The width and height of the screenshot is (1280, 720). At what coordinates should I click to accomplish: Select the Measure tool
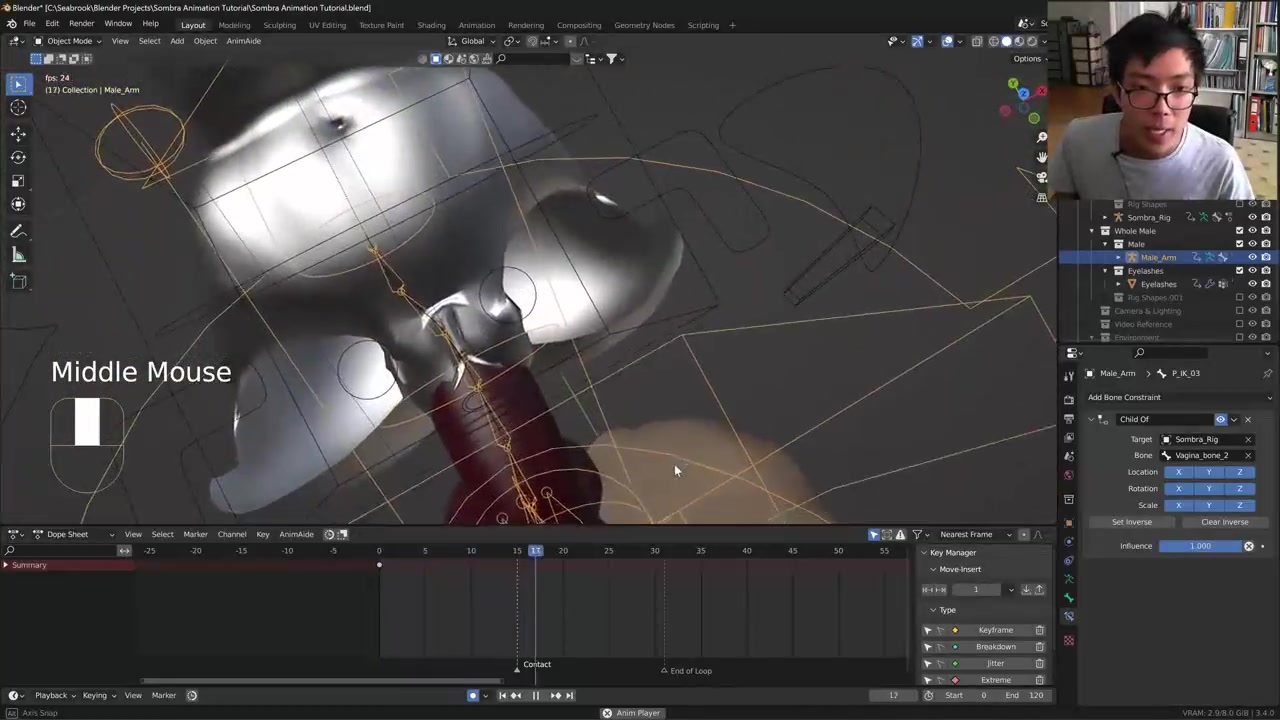click(x=18, y=256)
